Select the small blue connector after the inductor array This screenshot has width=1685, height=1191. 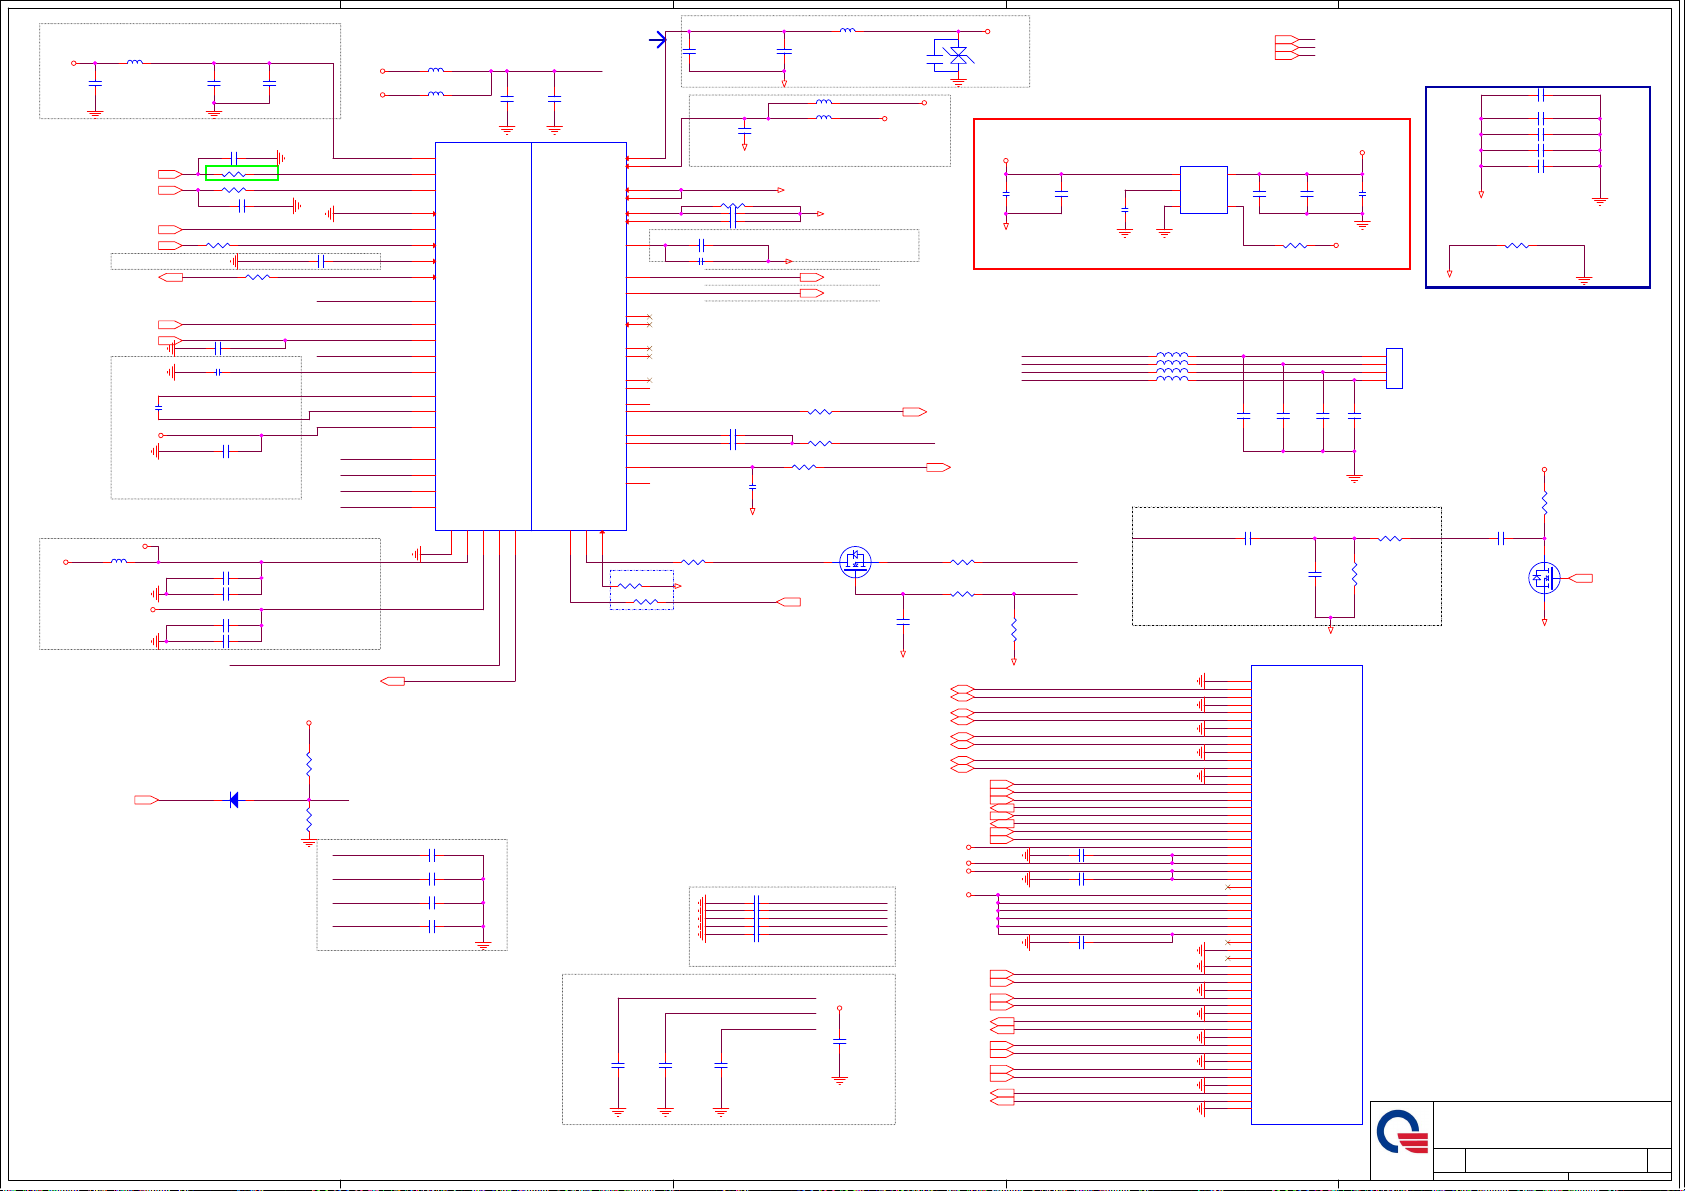click(1394, 368)
